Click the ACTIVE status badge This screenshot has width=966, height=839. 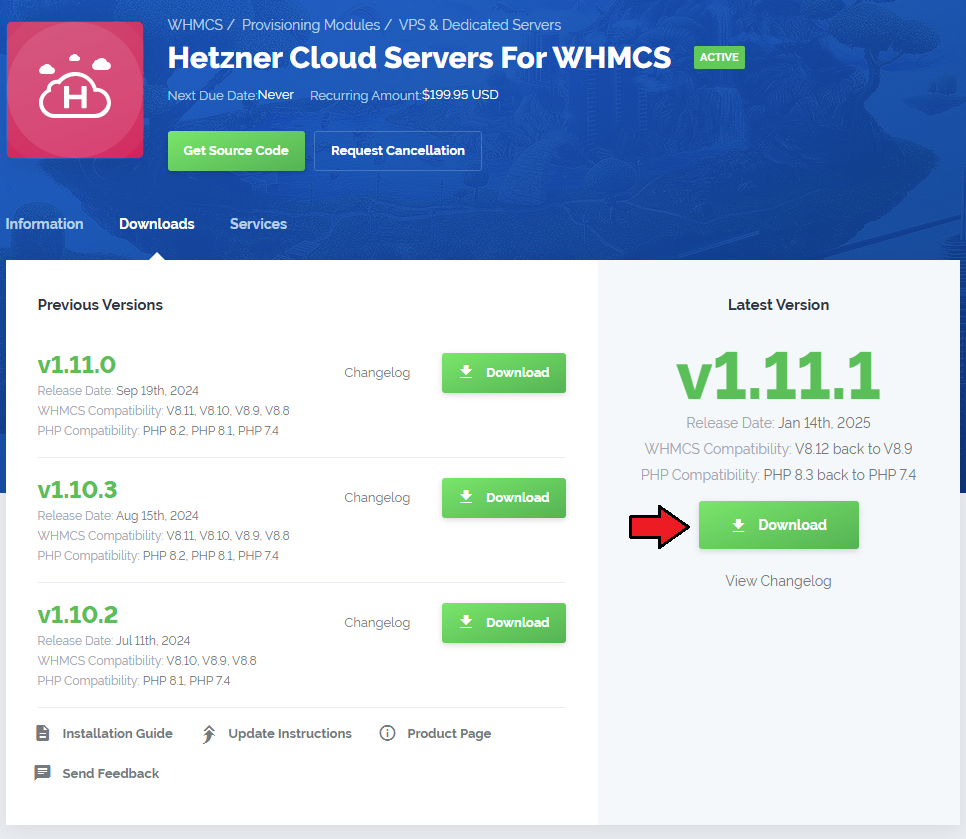point(719,57)
